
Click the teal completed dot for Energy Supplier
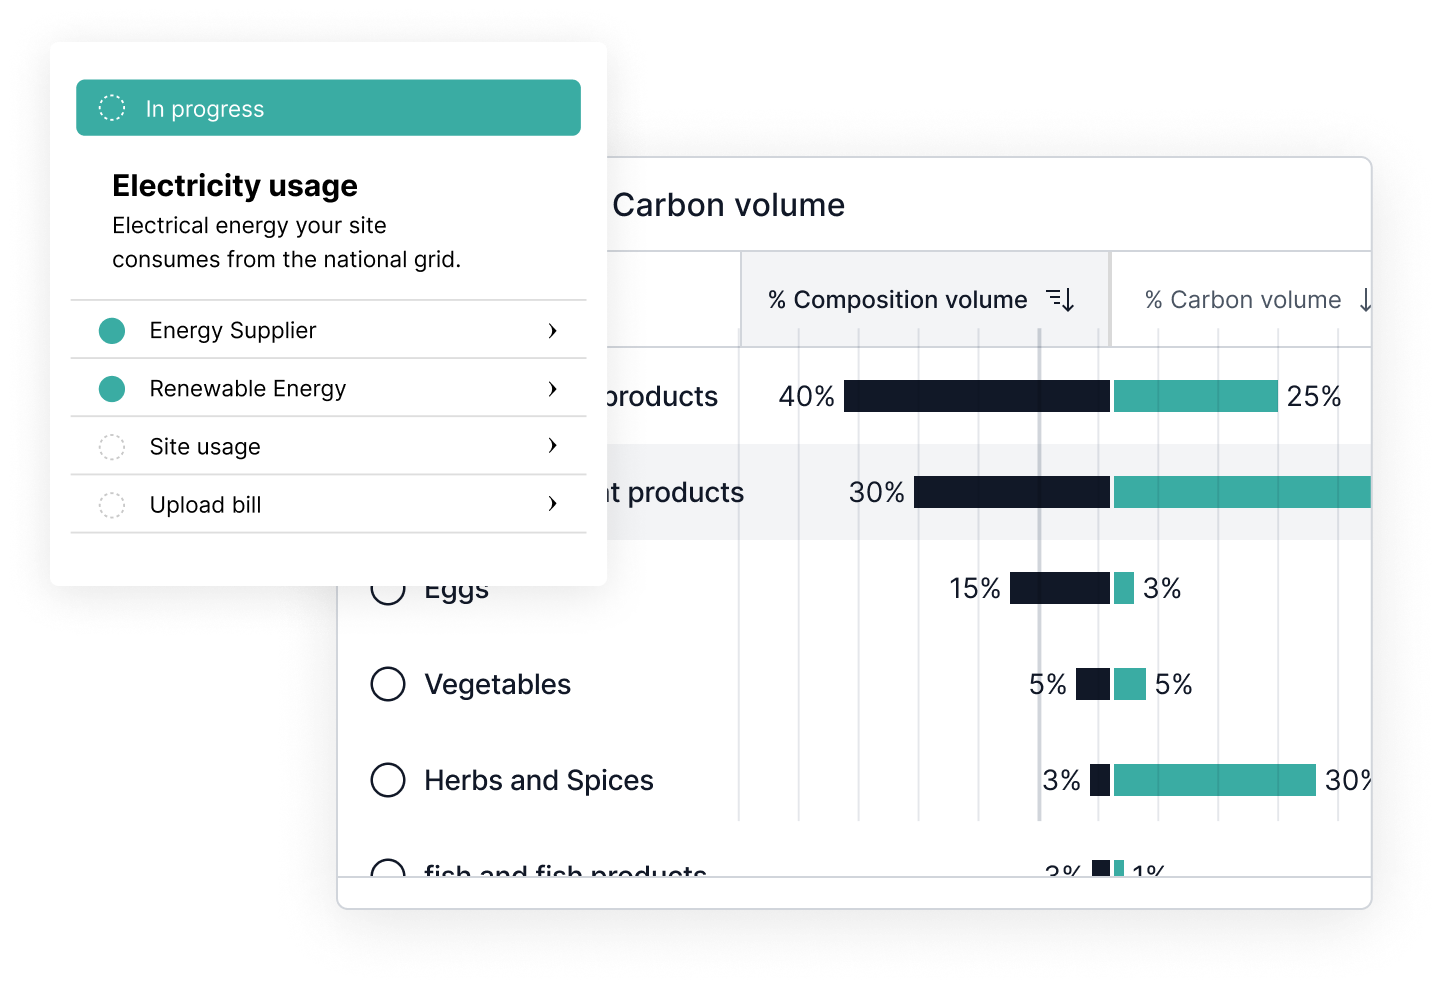pyautogui.click(x=112, y=331)
